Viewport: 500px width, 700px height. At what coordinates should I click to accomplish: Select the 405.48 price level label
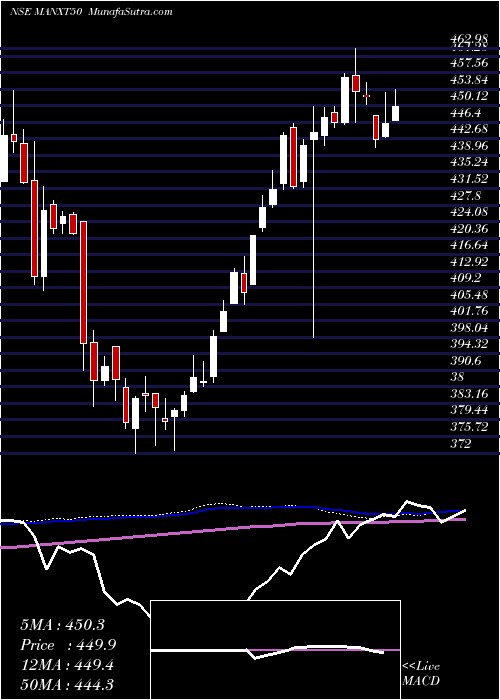[468, 295]
